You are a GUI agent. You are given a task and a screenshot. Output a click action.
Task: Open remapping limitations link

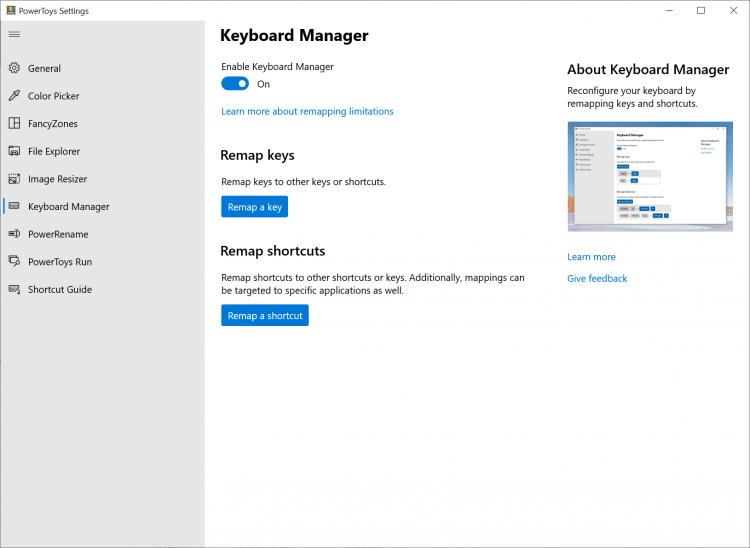307,112
